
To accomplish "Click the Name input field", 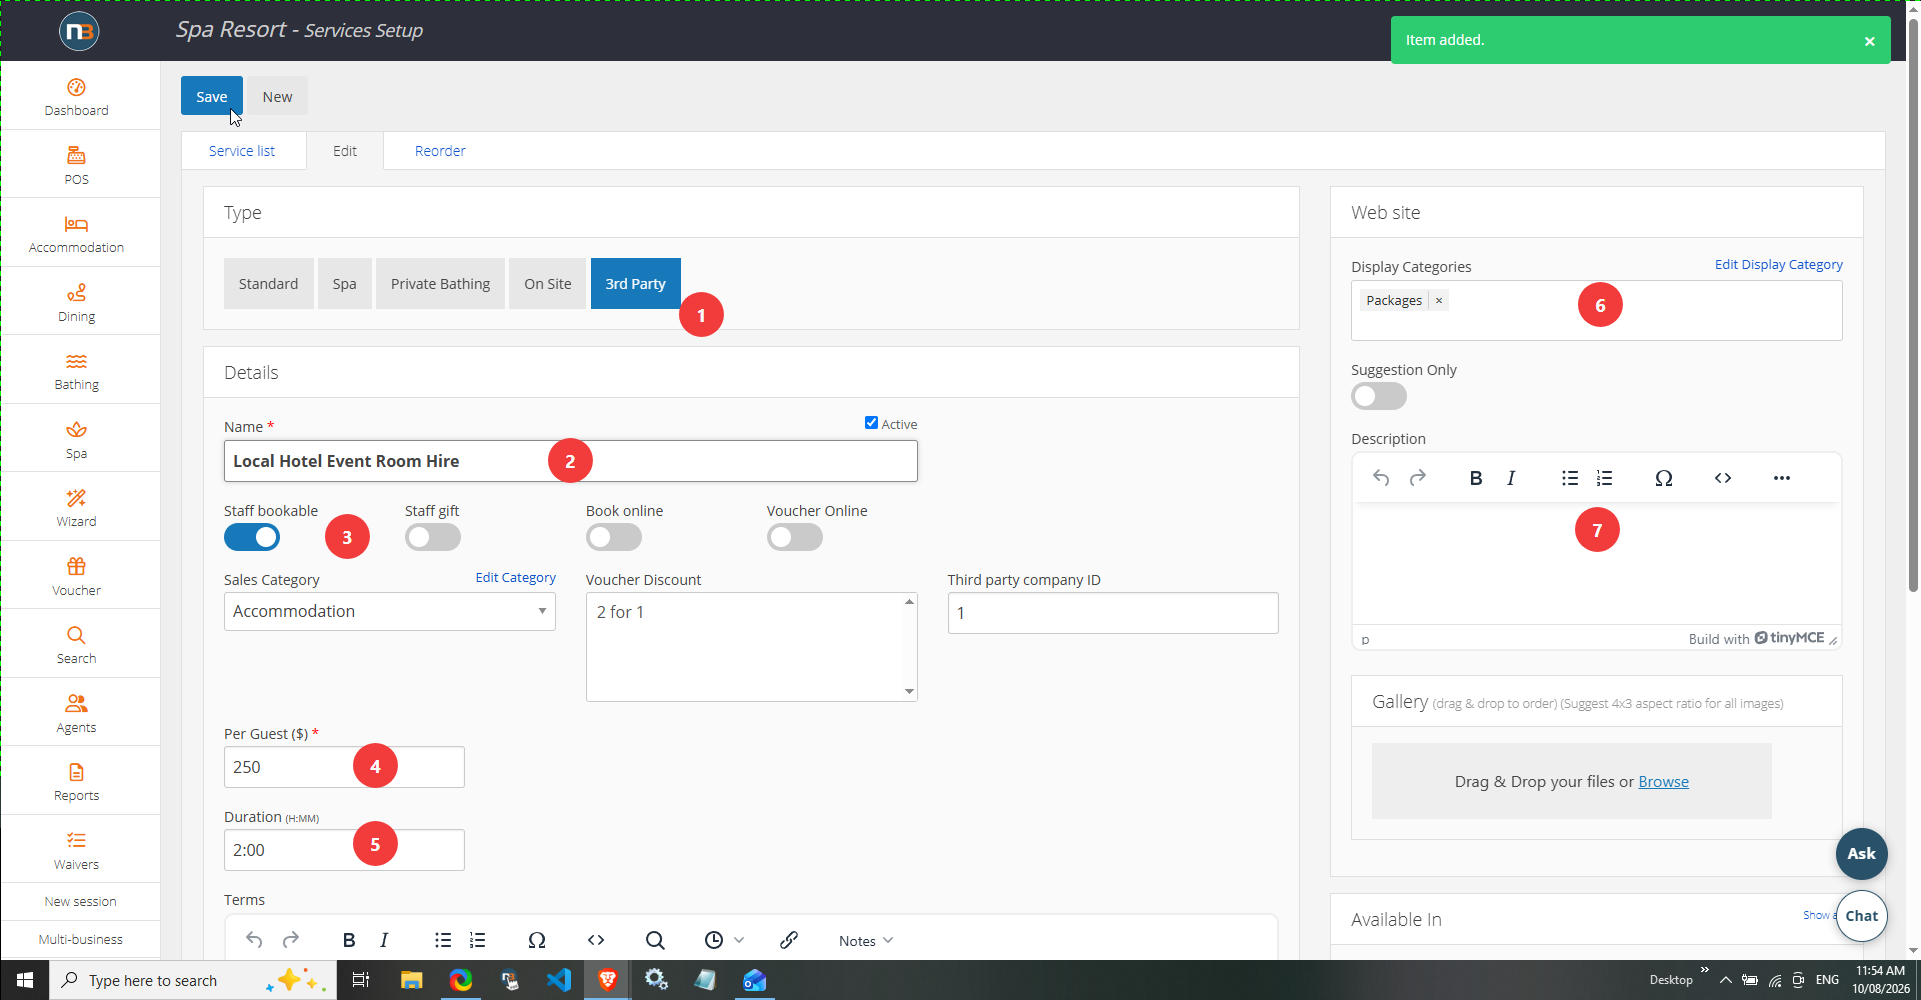I will coord(570,461).
